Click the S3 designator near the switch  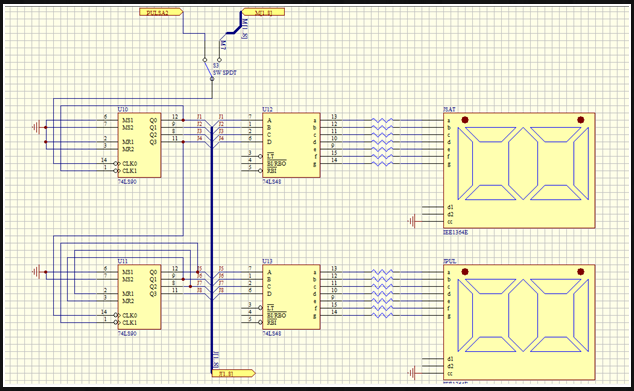click(x=216, y=65)
